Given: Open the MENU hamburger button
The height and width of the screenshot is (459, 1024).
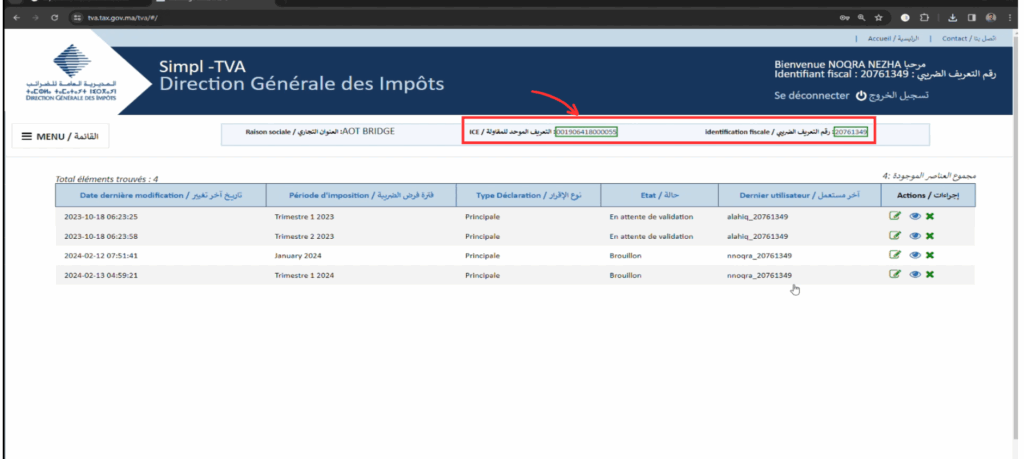Looking at the screenshot, I should coord(60,136).
